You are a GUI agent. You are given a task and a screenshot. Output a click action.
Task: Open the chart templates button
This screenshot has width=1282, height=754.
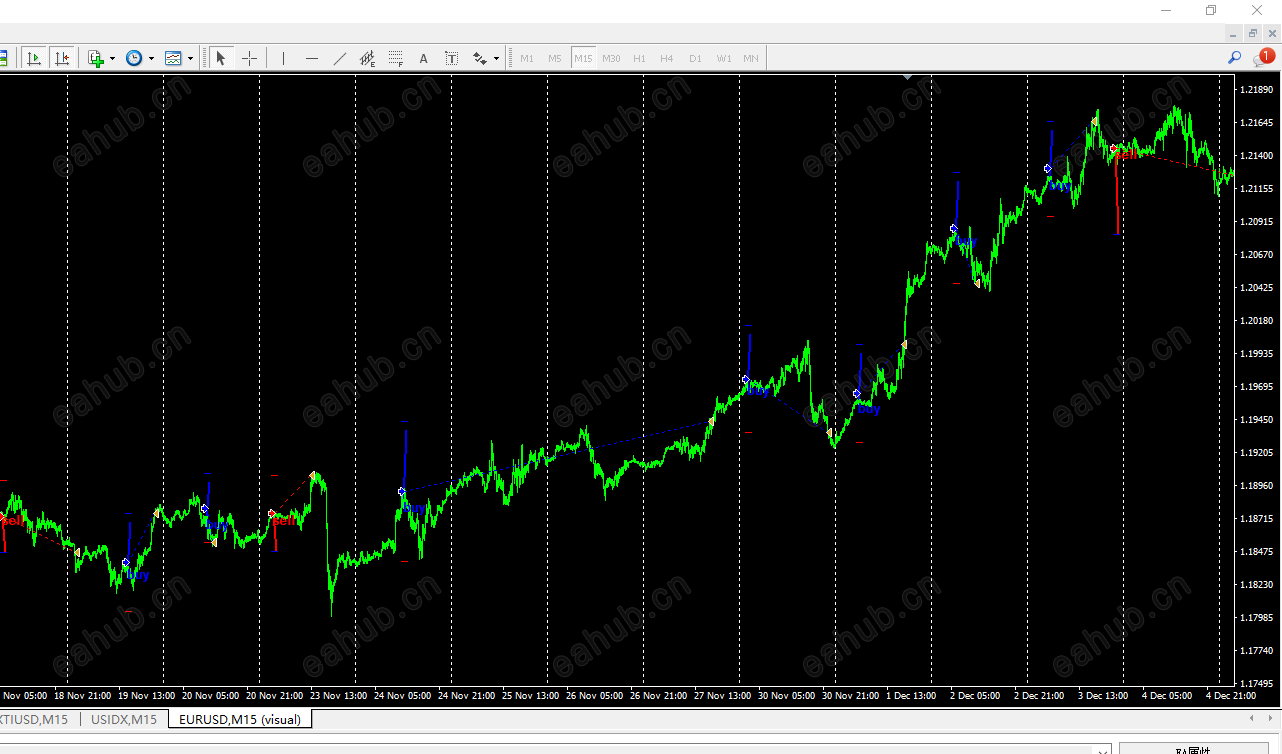(173, 58)
